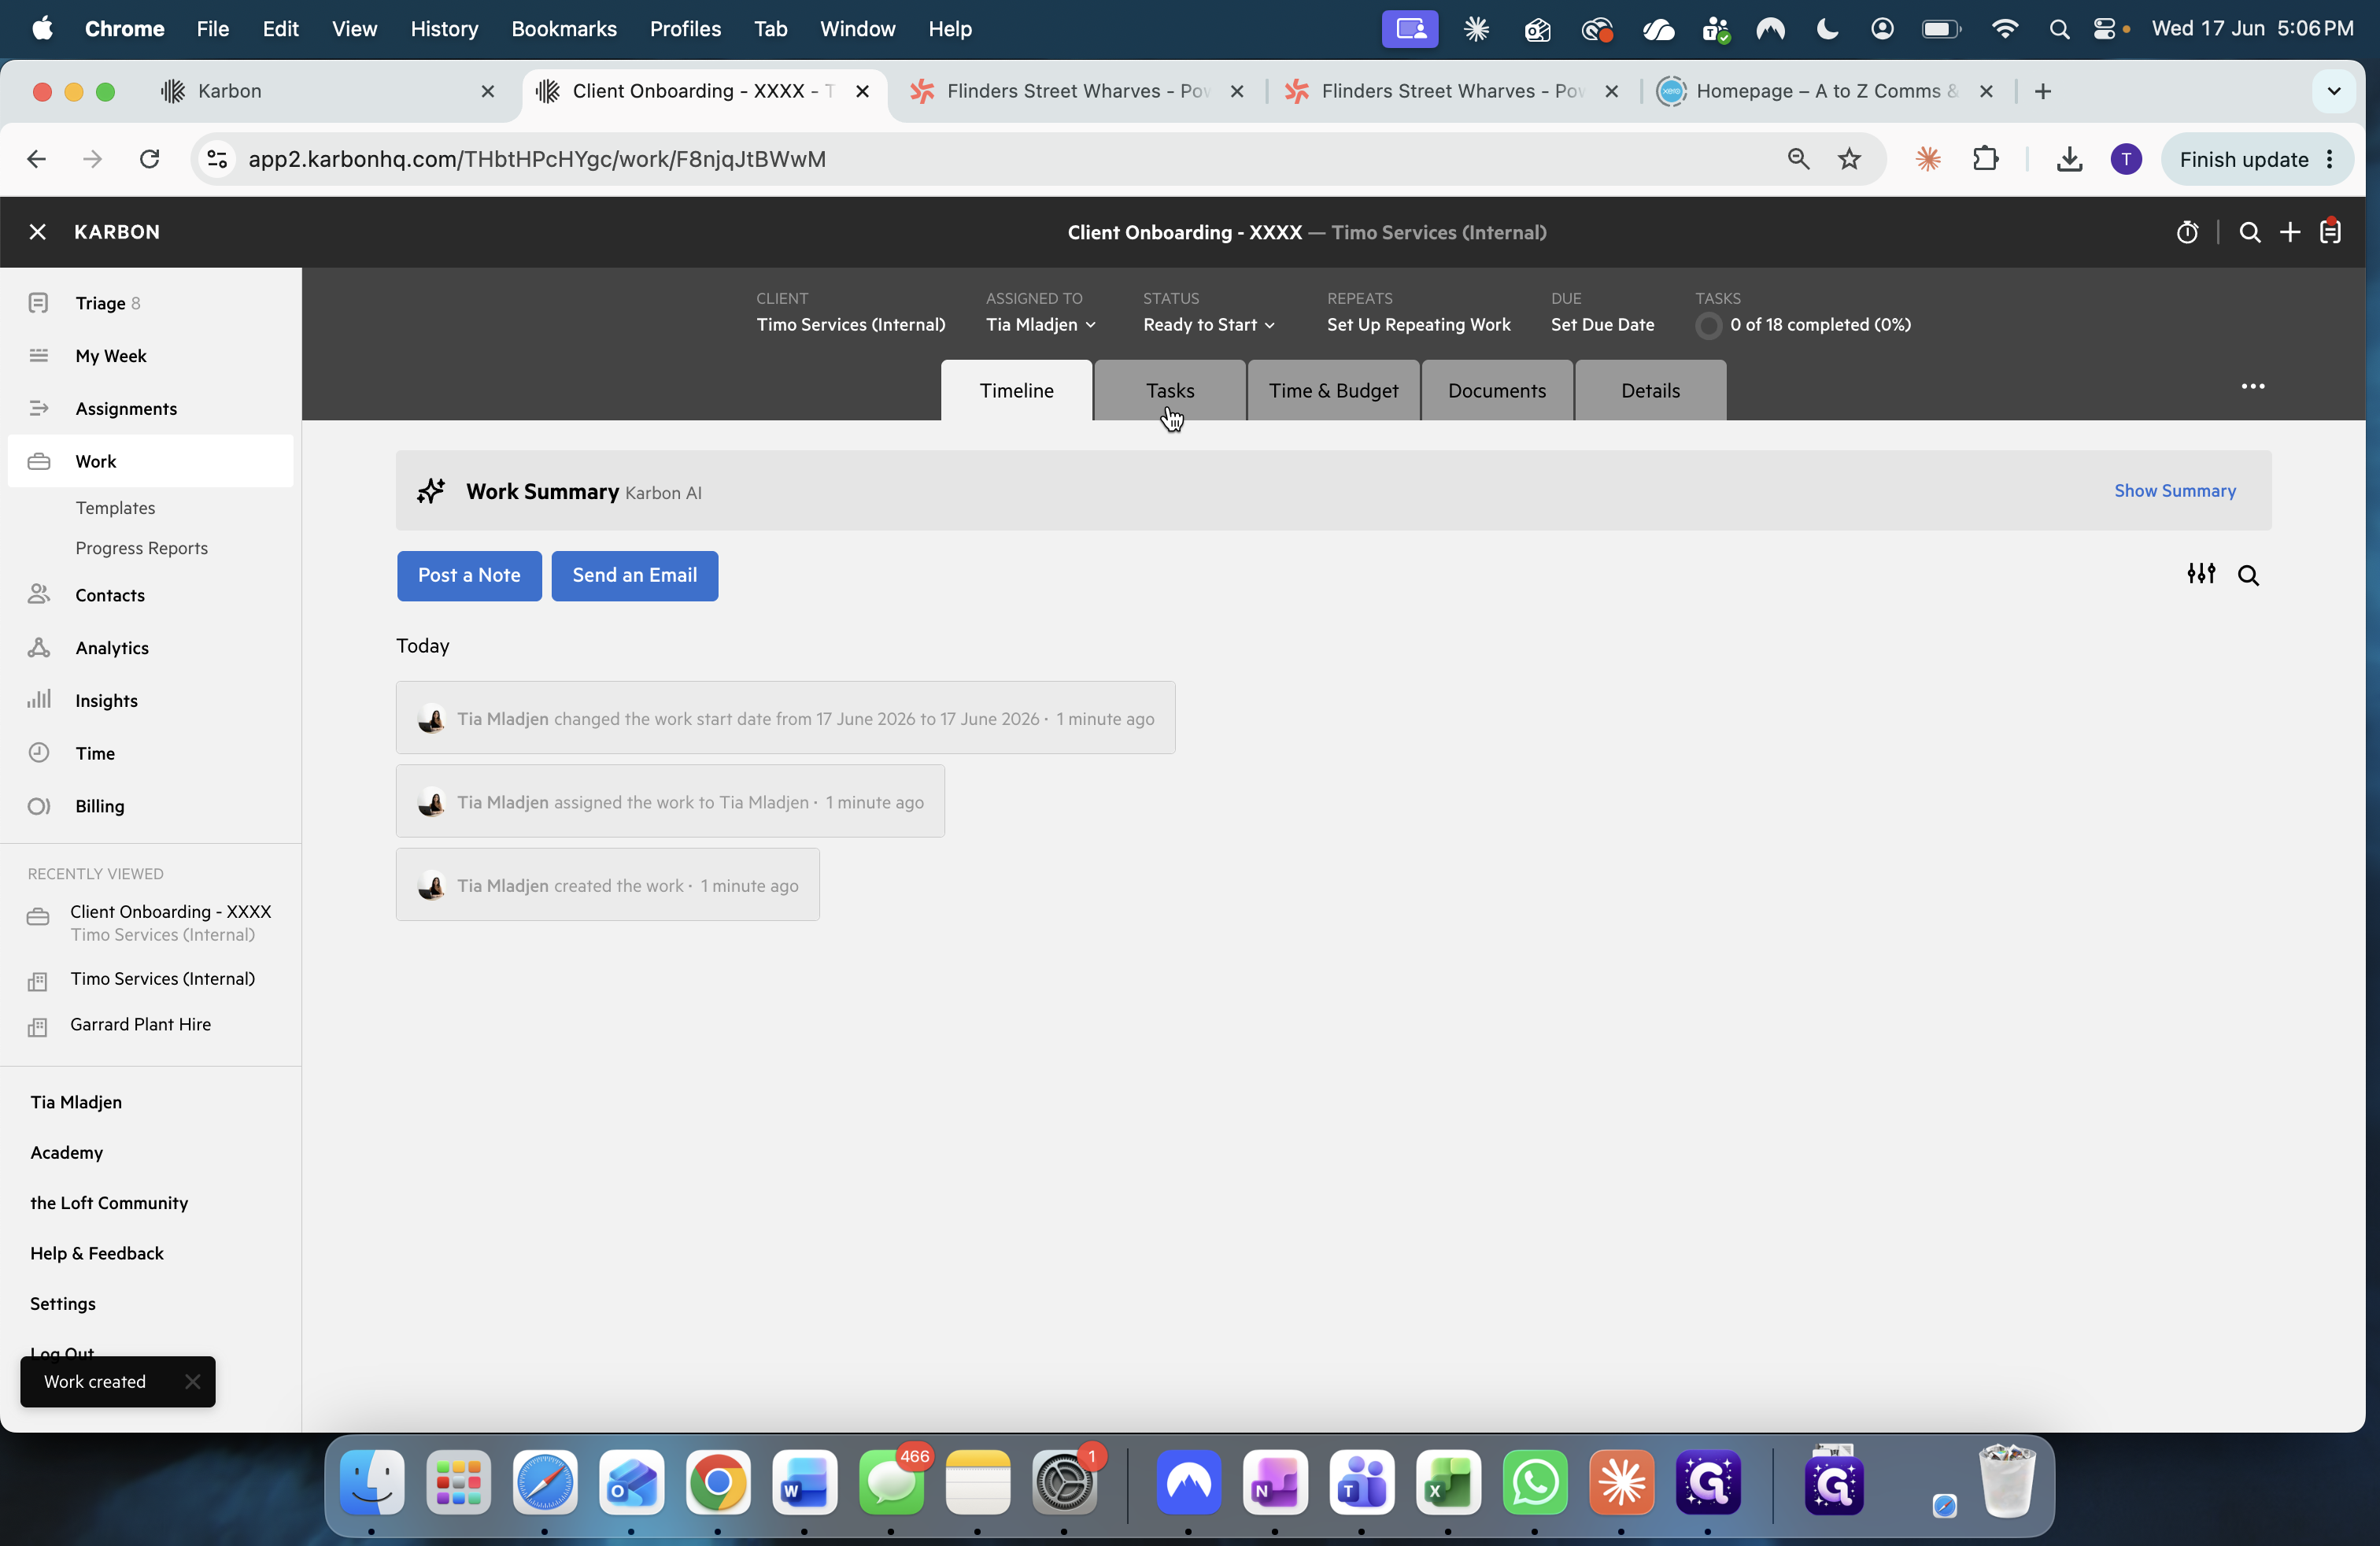2380x1546 pixels.
Task: Search the timeline with magnifier icon
Action: pos(2248,575)
